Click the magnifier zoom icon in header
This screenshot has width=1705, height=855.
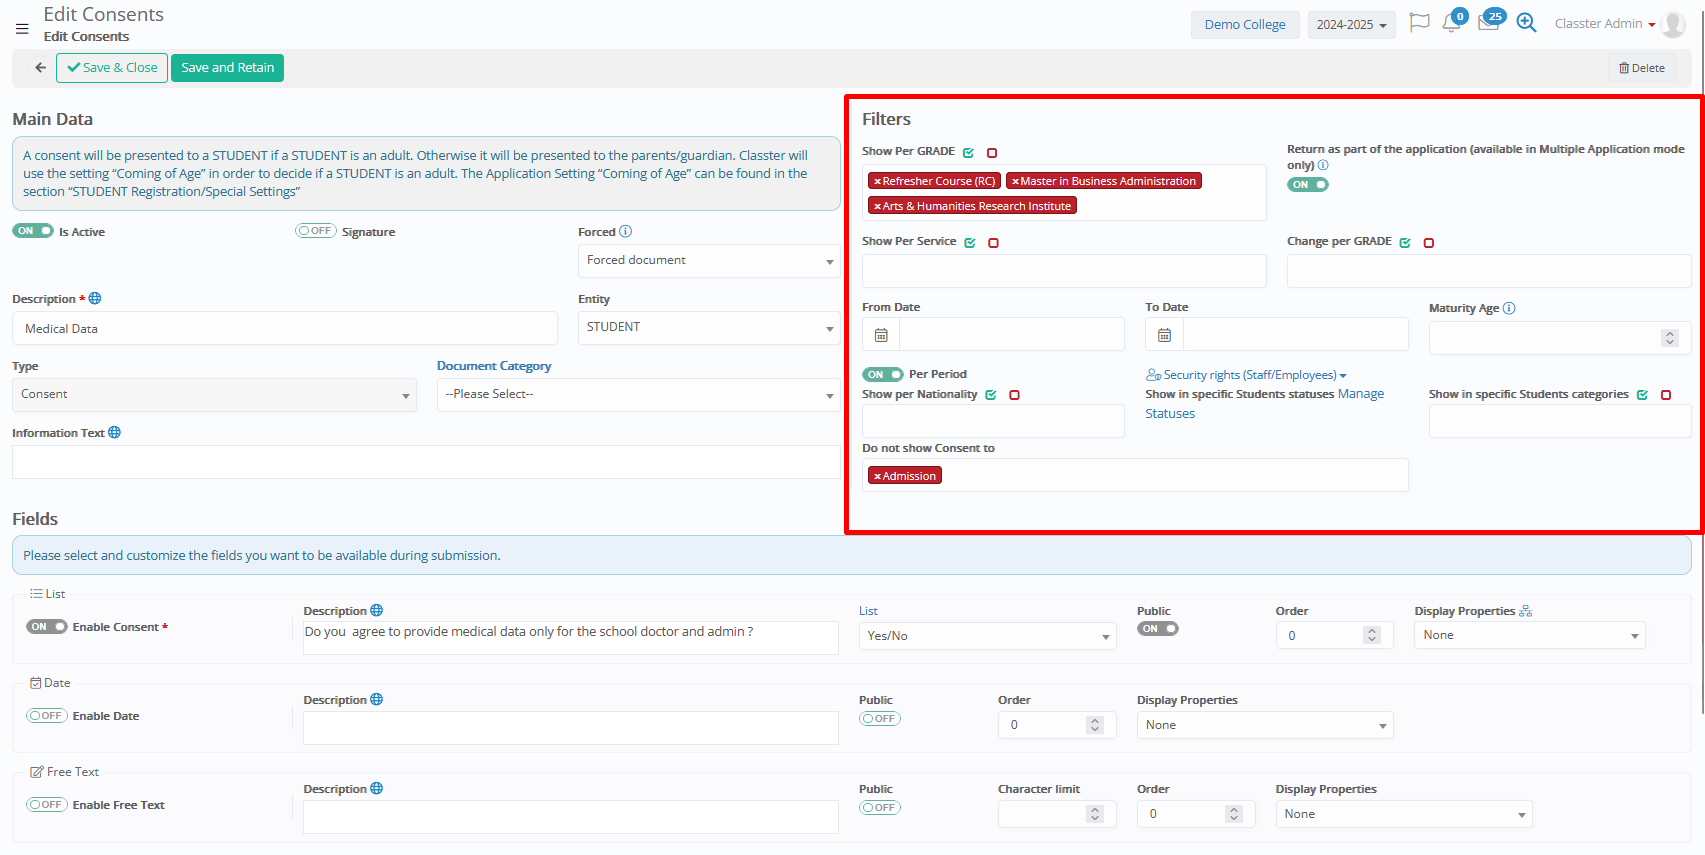coord(1526,23)
